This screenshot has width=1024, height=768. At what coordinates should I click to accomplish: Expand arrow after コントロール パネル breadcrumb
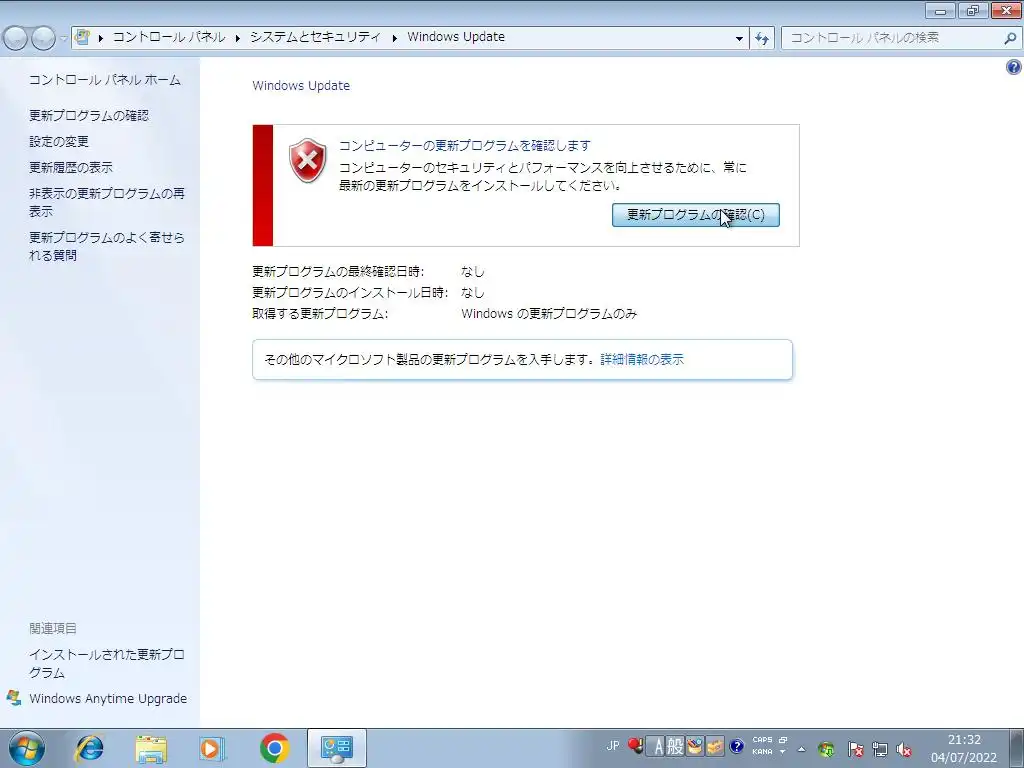[238, 38]
